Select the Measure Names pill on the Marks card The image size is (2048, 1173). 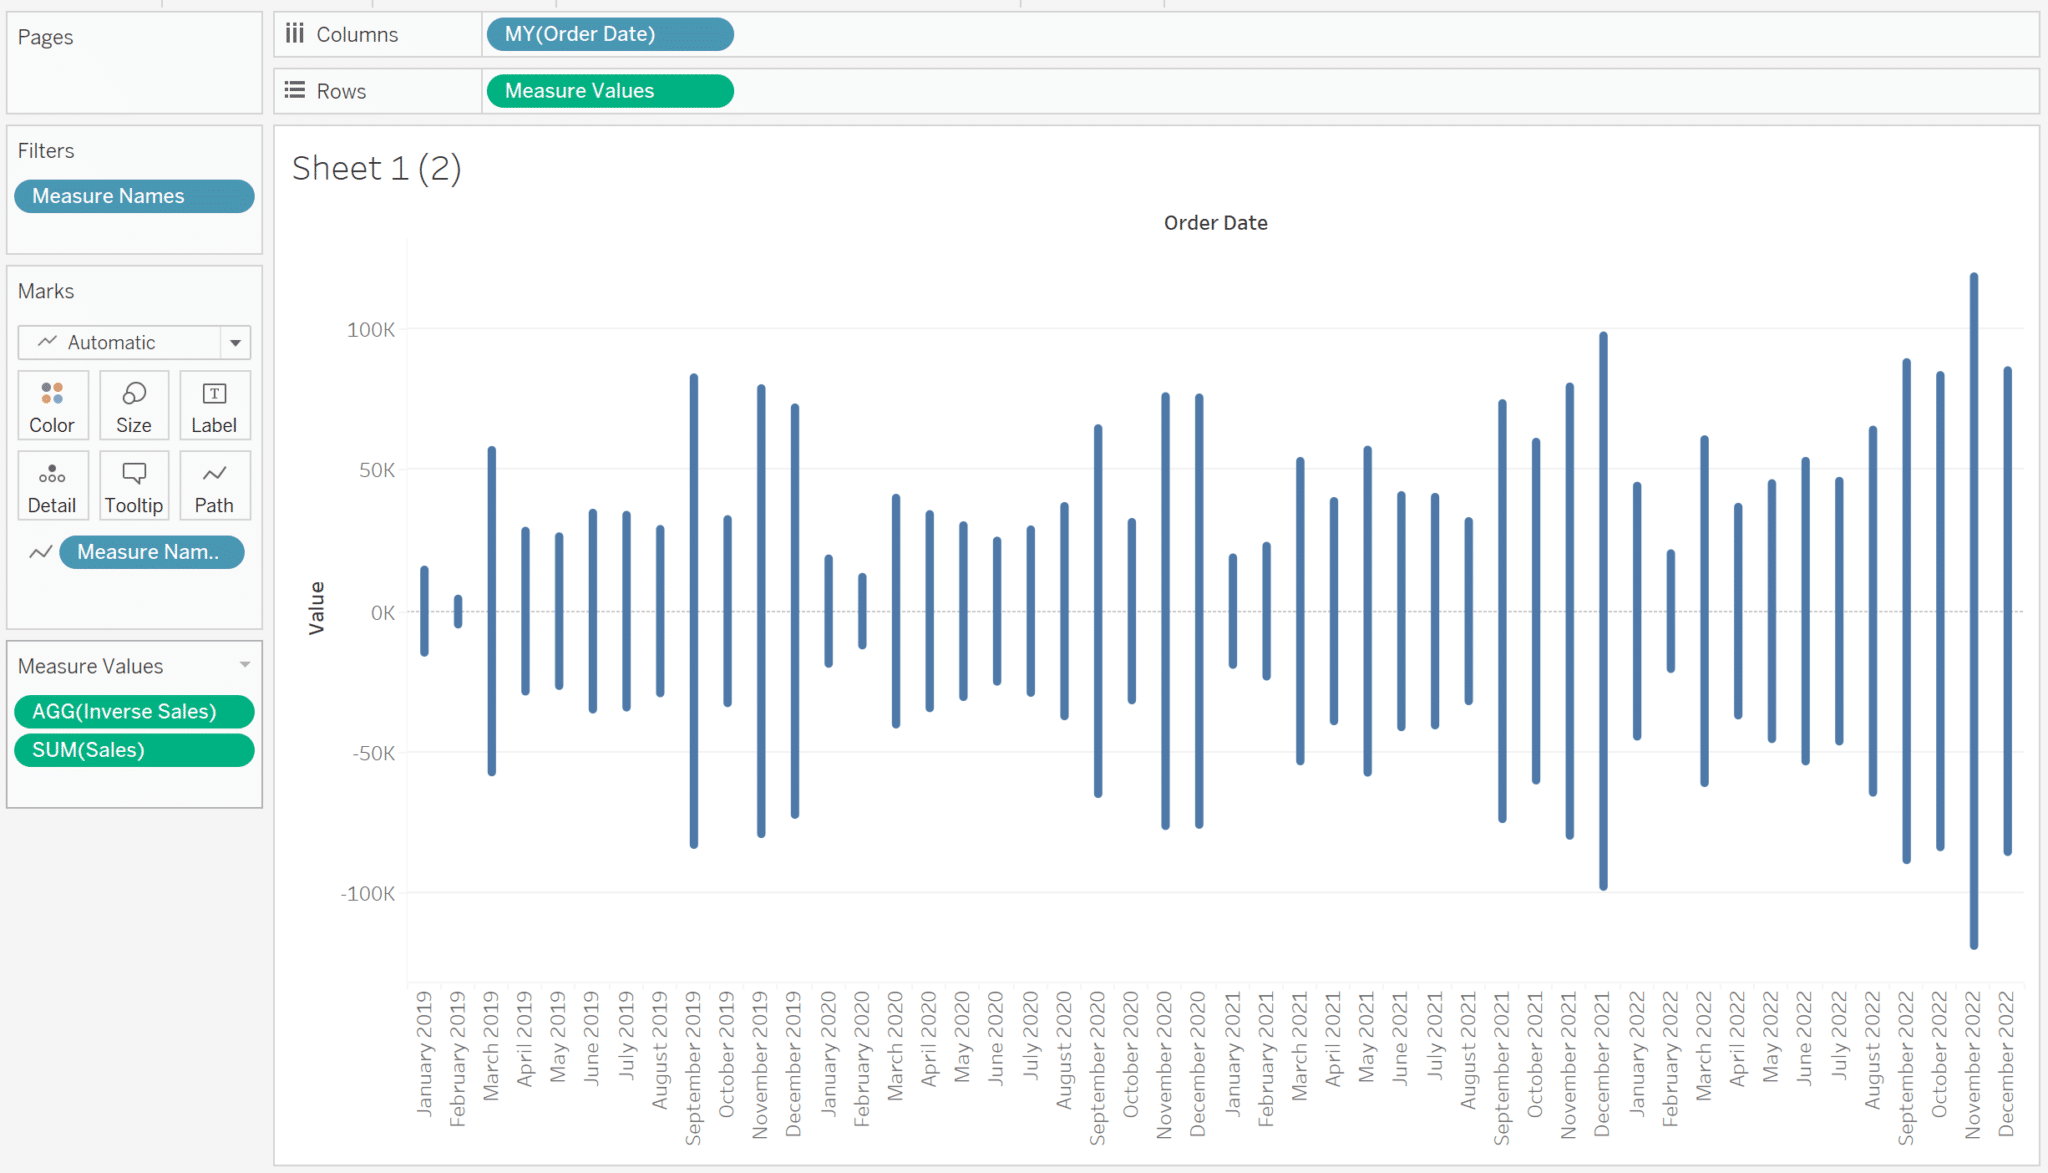(x=151, y=551)
